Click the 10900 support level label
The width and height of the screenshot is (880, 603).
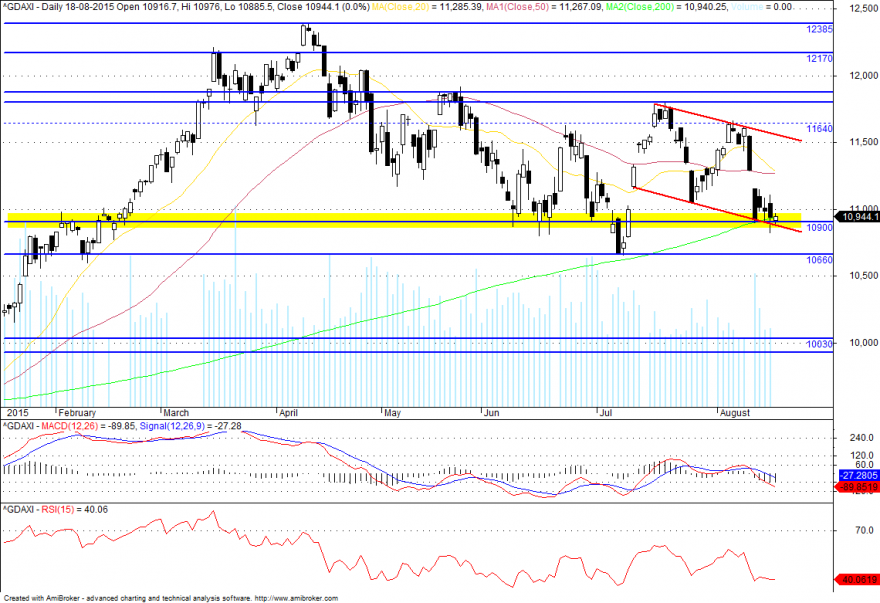click(819, 227)
